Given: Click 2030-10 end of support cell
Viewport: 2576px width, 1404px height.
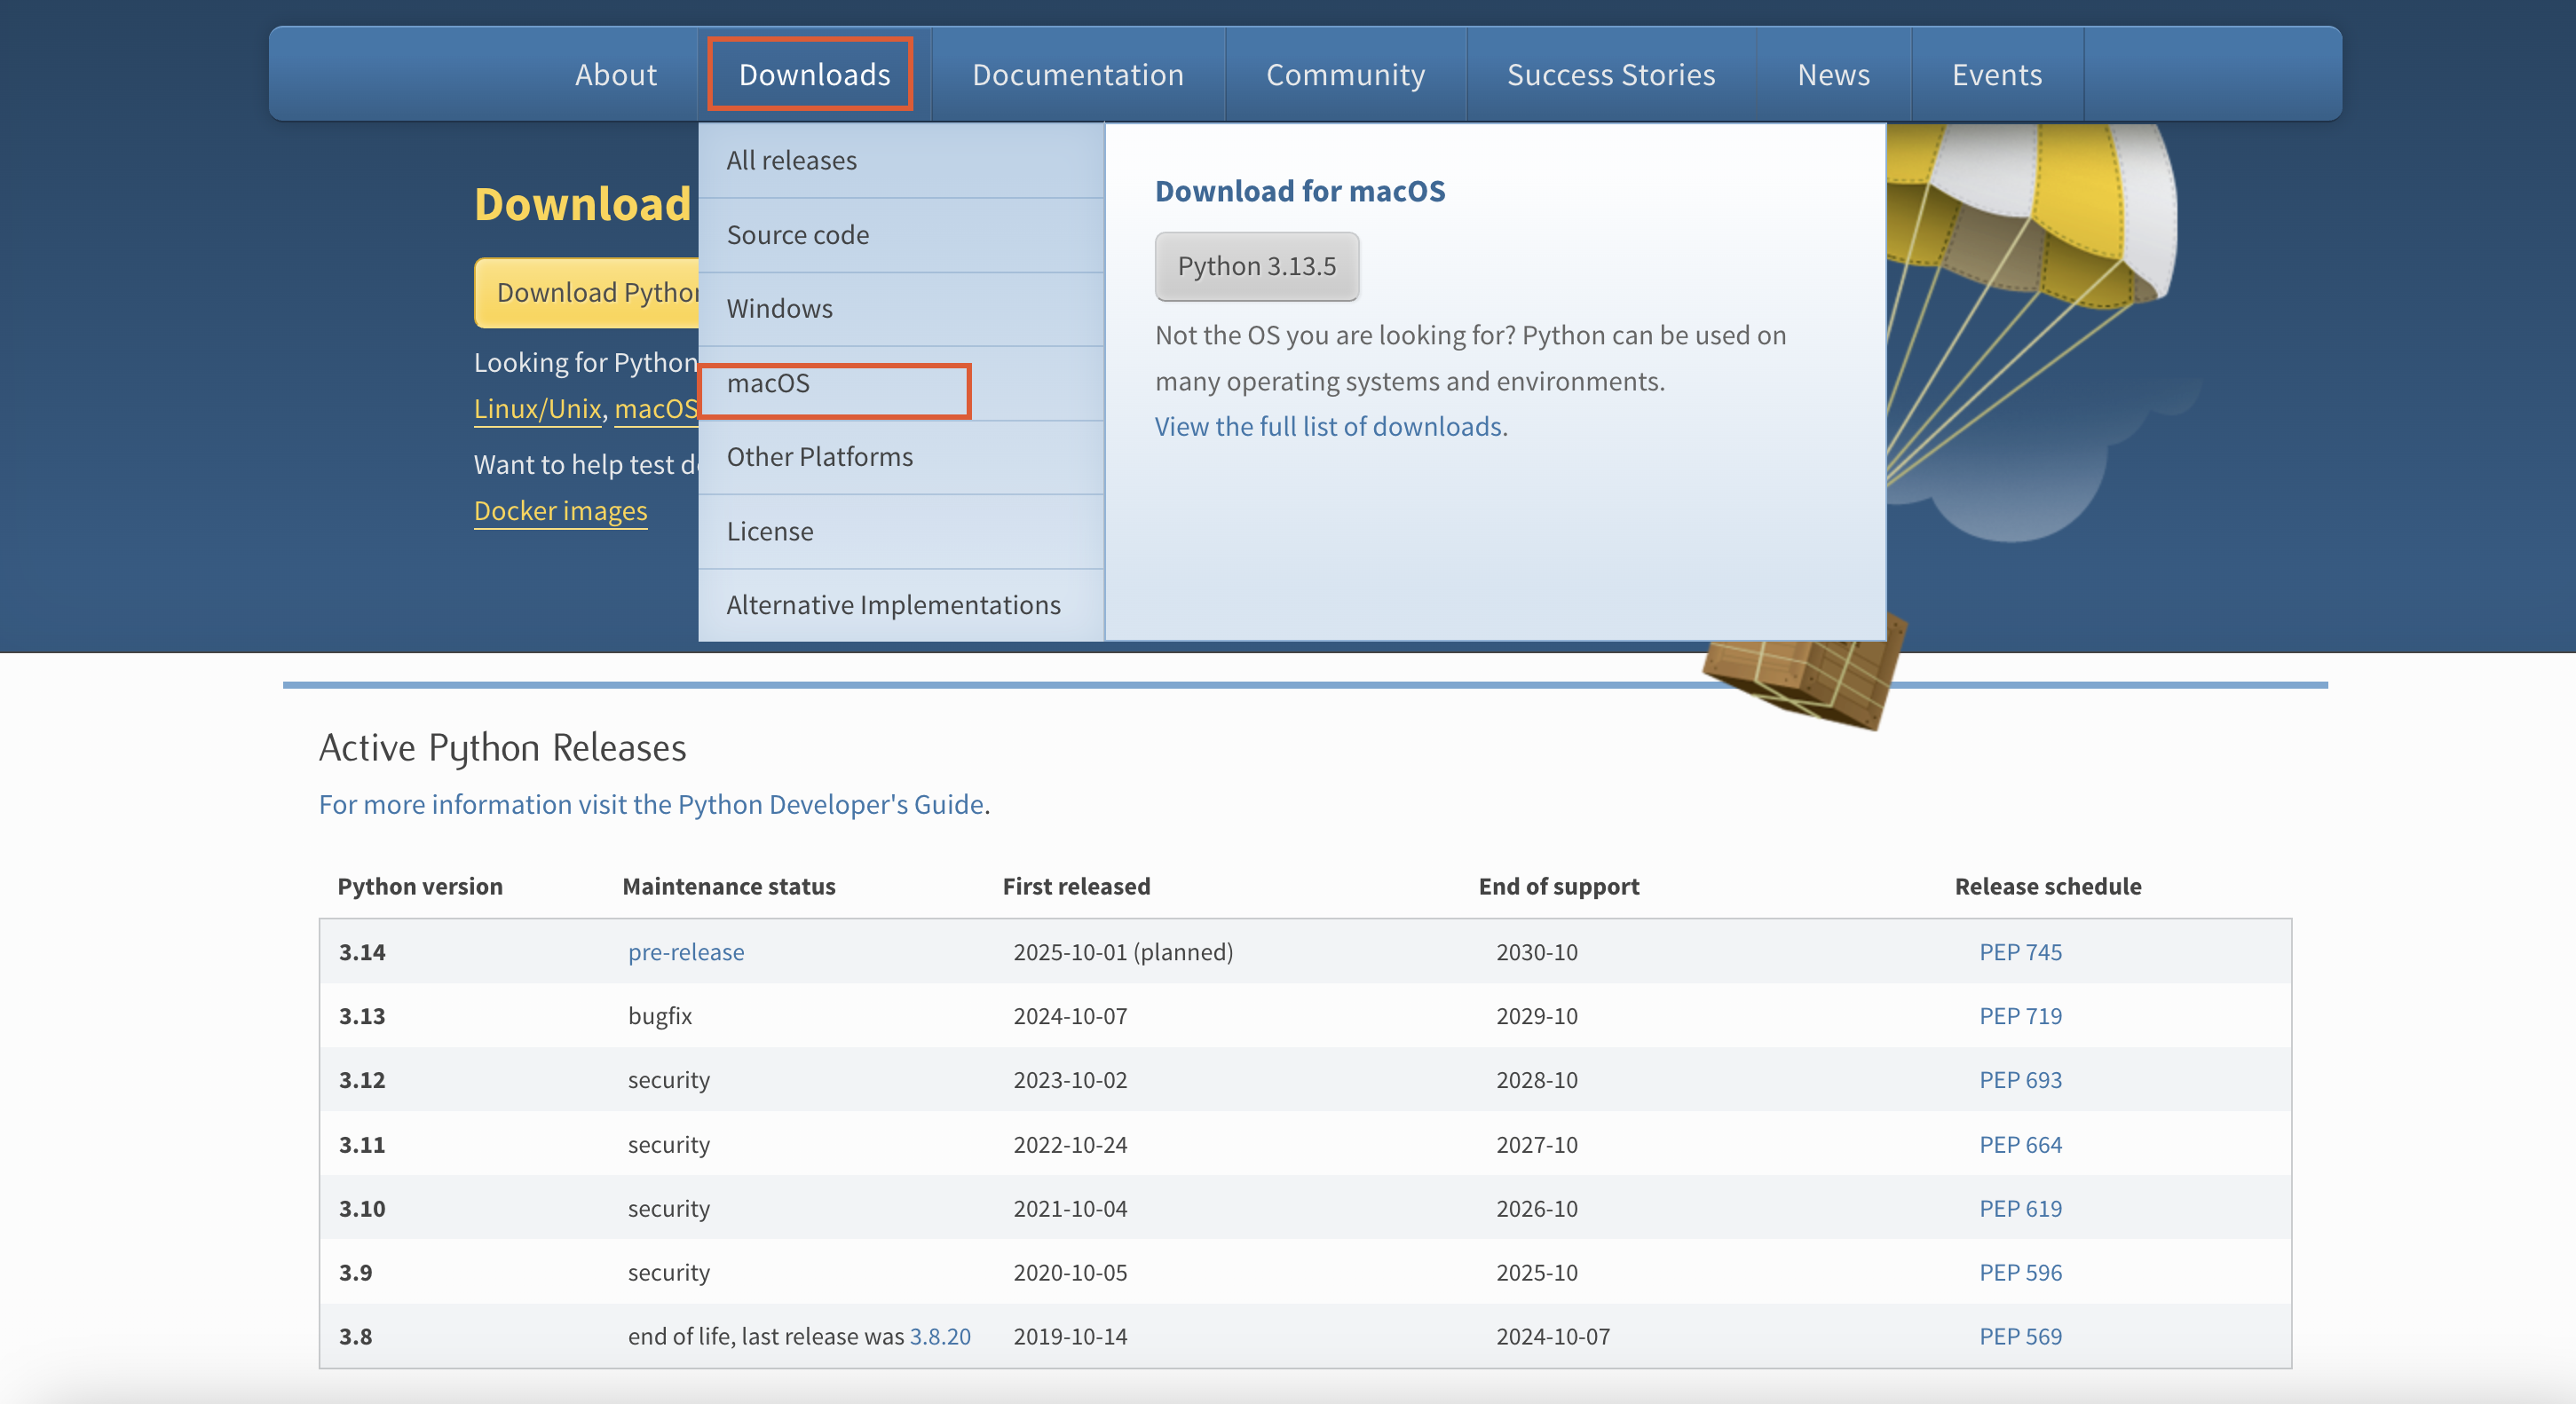Looking at the screenshot, I should pyautogui.click(x=1537, y=952).
